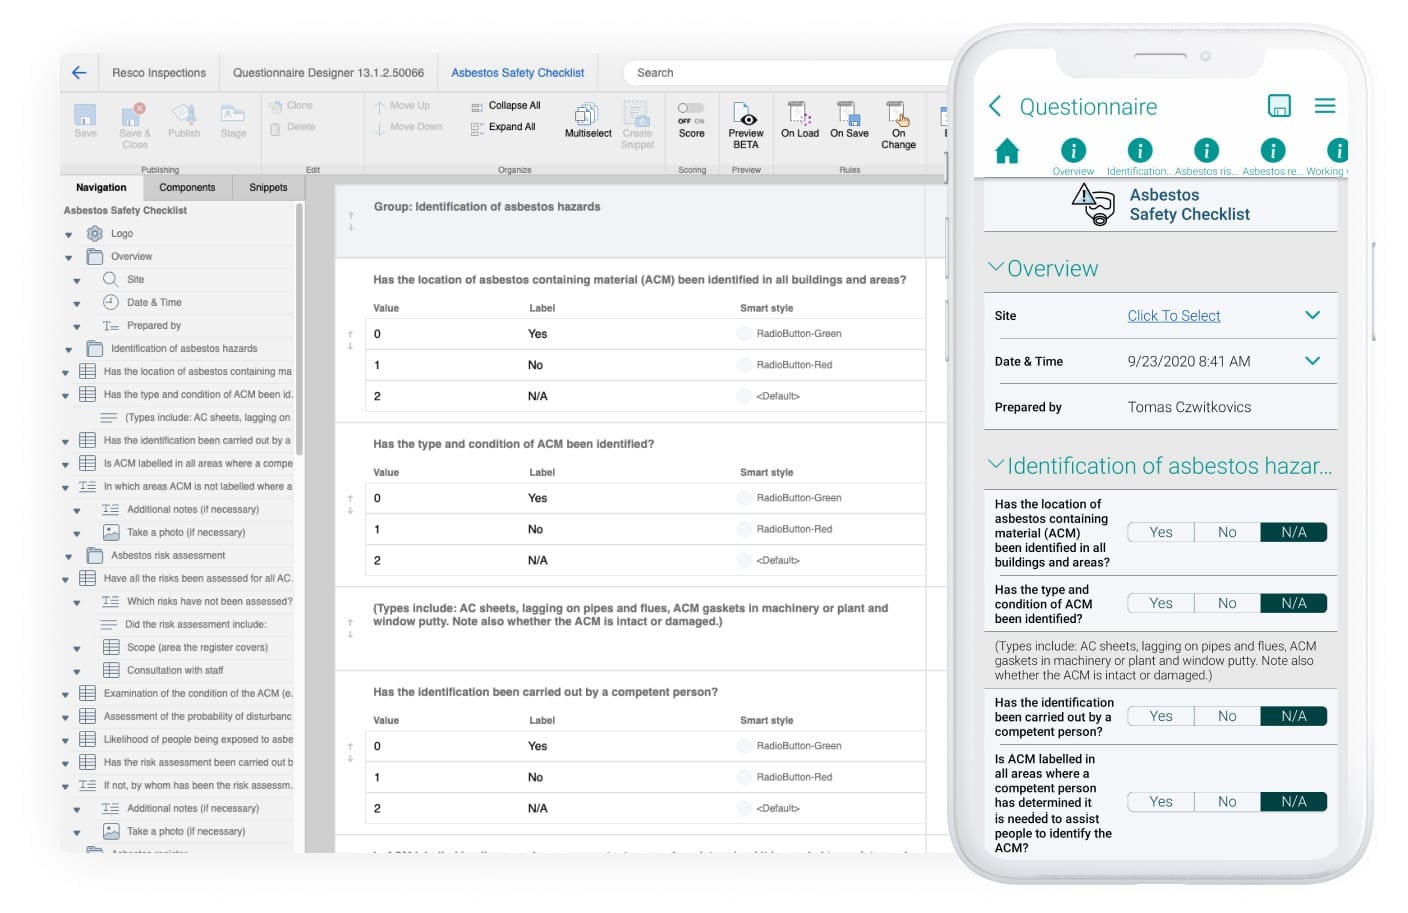Tap the phone save icon

[x=1279, y=106]
